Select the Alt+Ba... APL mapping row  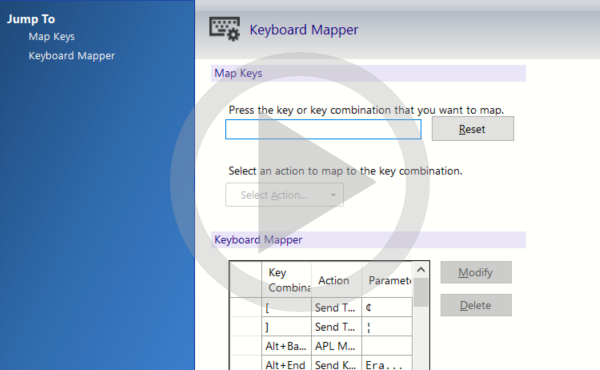tap(321, 346)
